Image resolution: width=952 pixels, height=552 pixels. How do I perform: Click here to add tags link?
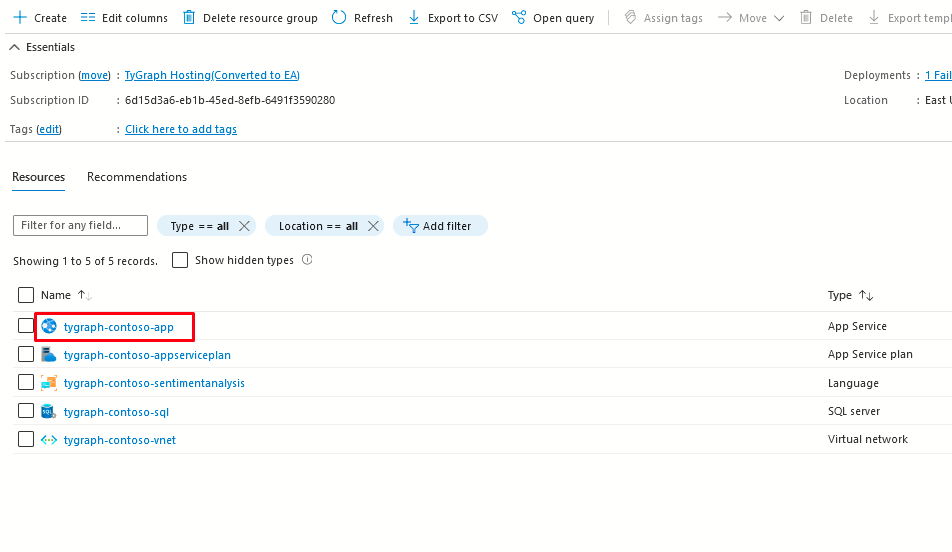tap(181, 129)
